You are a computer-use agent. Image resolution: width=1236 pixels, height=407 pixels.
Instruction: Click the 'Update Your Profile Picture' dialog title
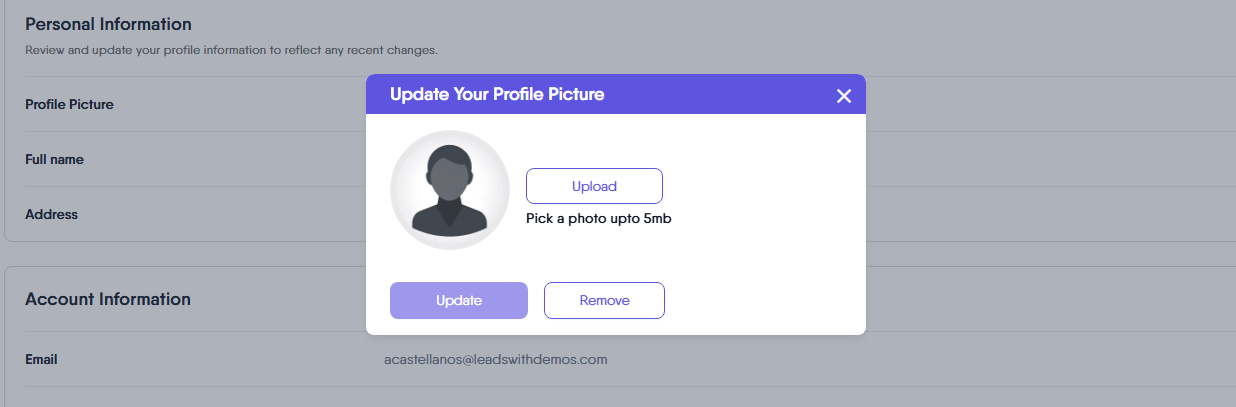(x=496, y=95)
